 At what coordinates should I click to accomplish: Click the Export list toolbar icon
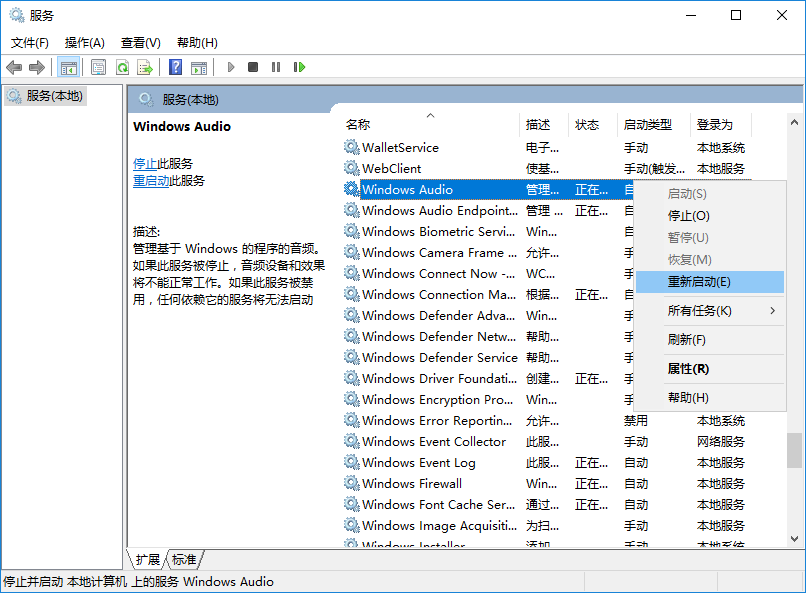coord(145,67)
